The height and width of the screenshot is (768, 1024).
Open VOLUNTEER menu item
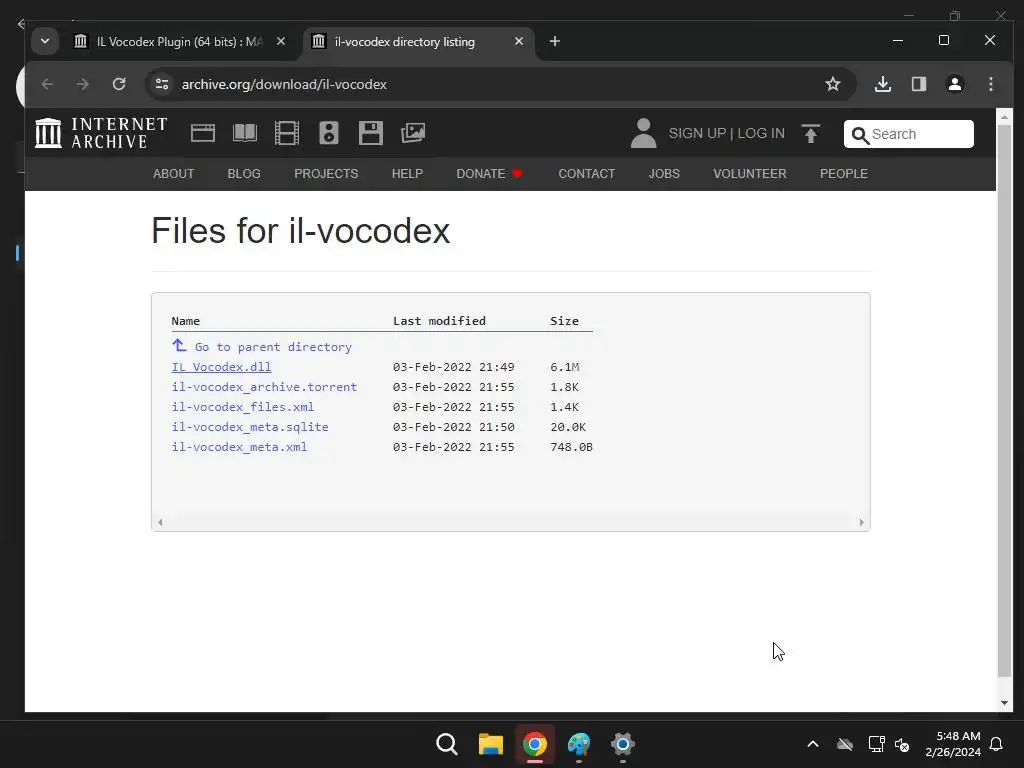(x=750, y=174)
